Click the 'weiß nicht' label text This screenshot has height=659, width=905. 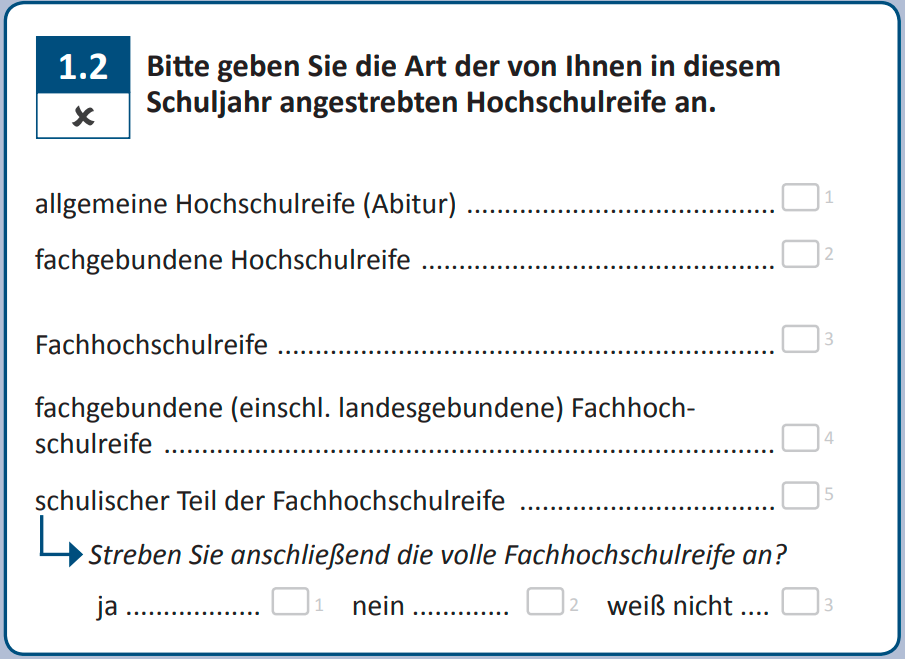coord(669,607)
